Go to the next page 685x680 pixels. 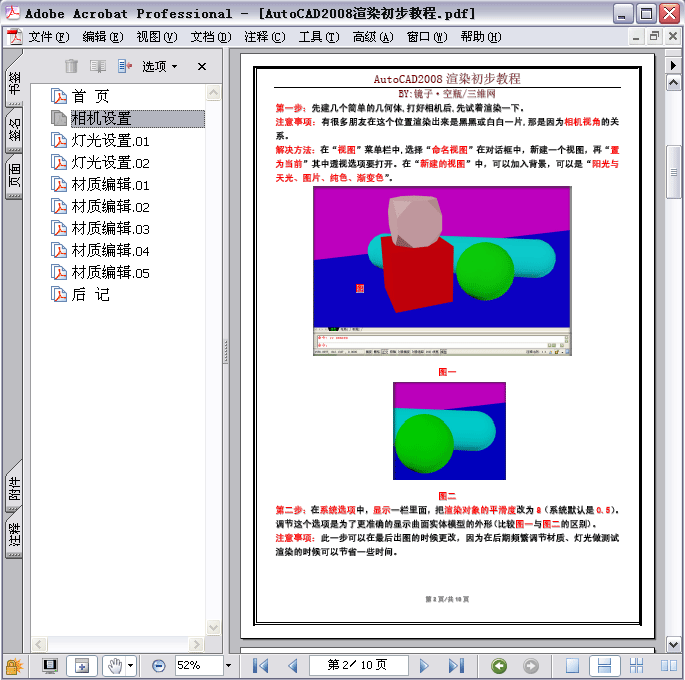click(423, 666)
